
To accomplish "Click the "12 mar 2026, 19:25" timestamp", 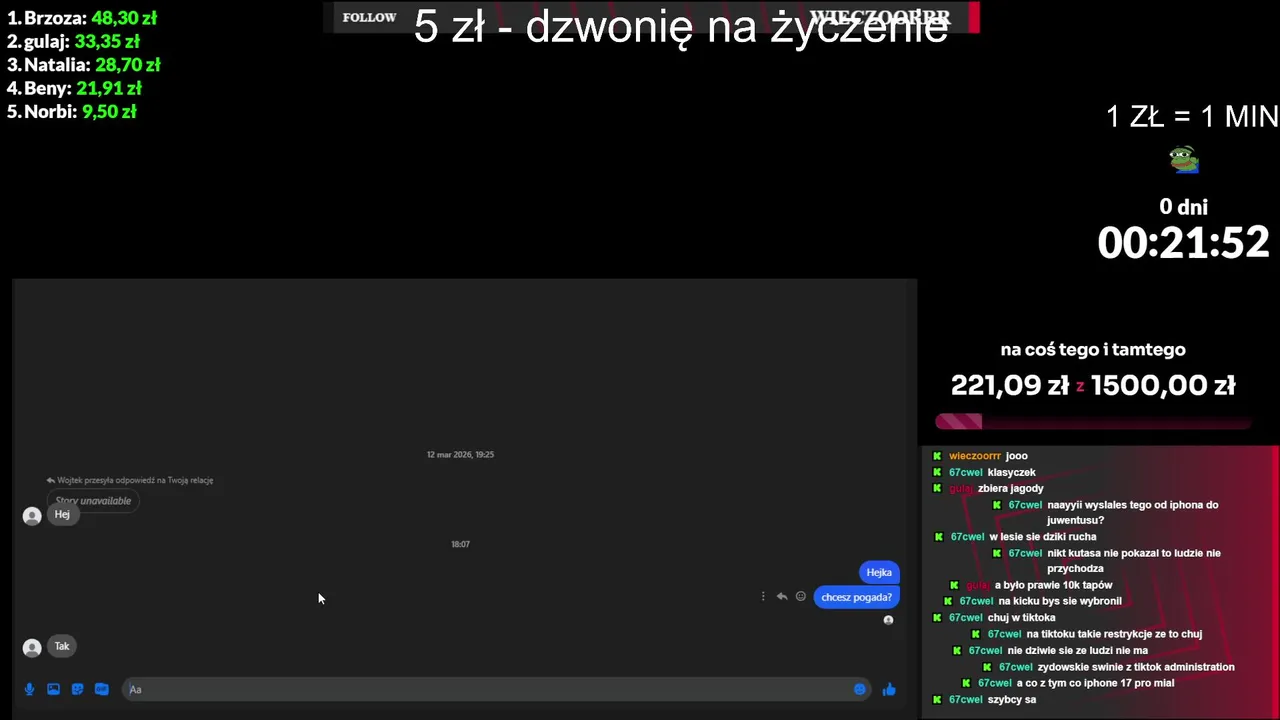I will point(460,454).
